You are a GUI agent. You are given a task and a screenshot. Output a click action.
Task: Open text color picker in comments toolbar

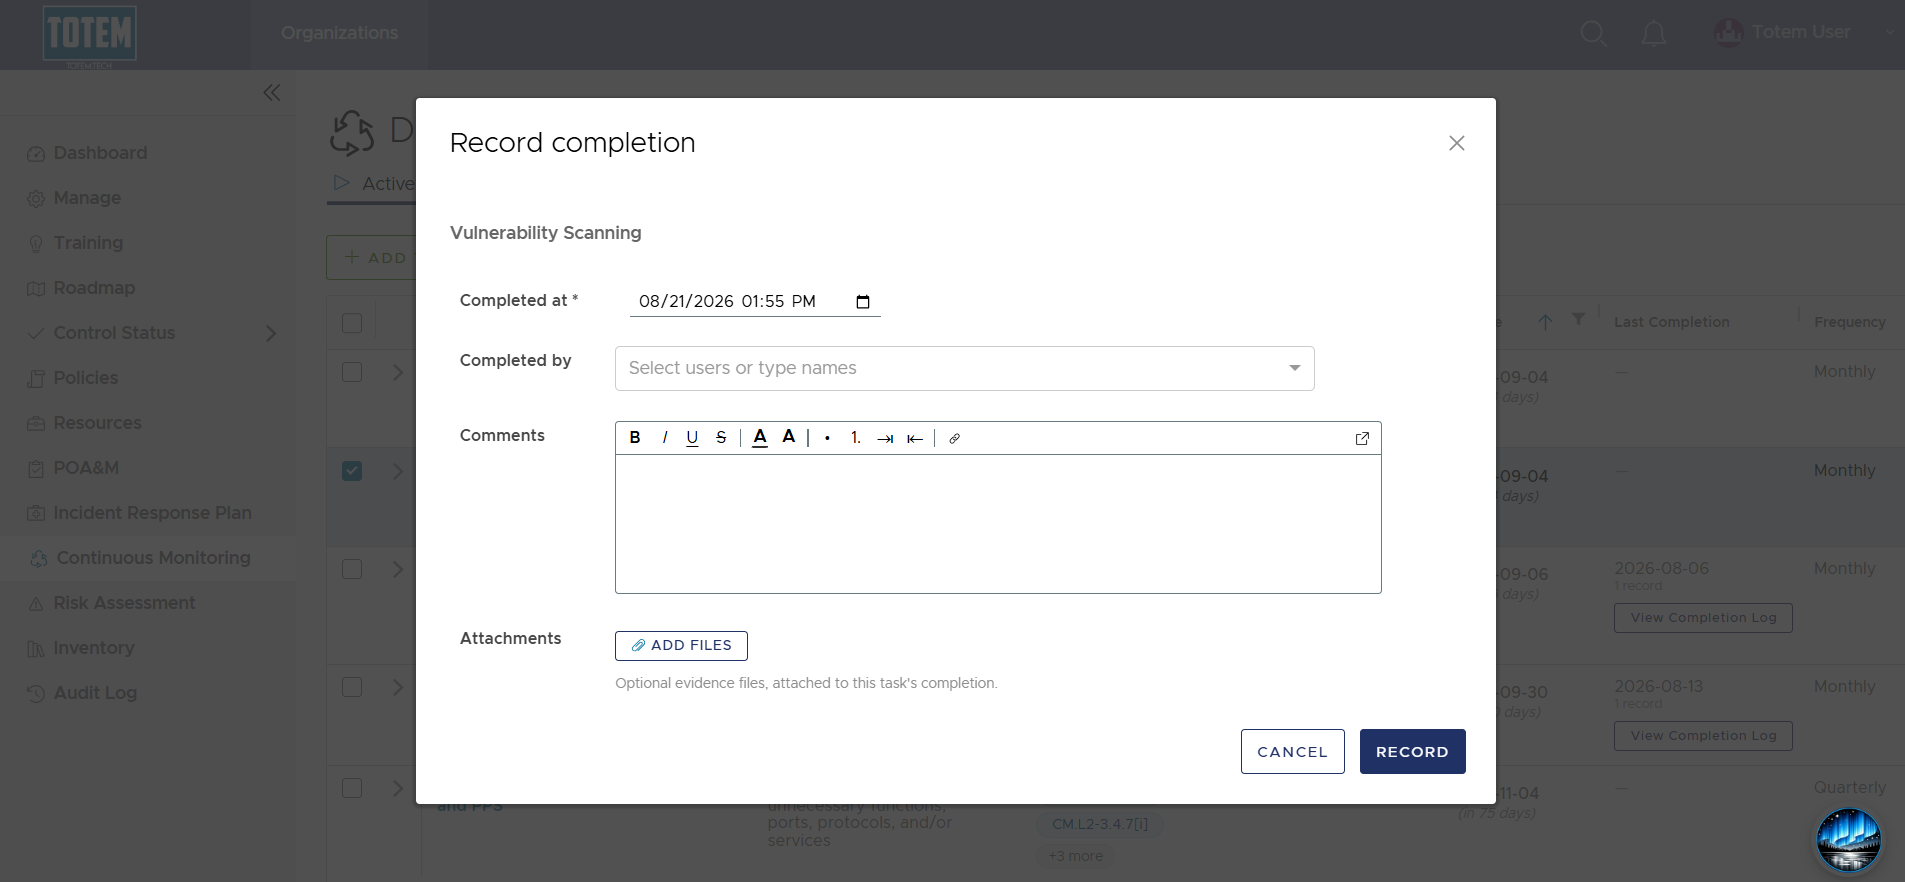click(760, 437)
